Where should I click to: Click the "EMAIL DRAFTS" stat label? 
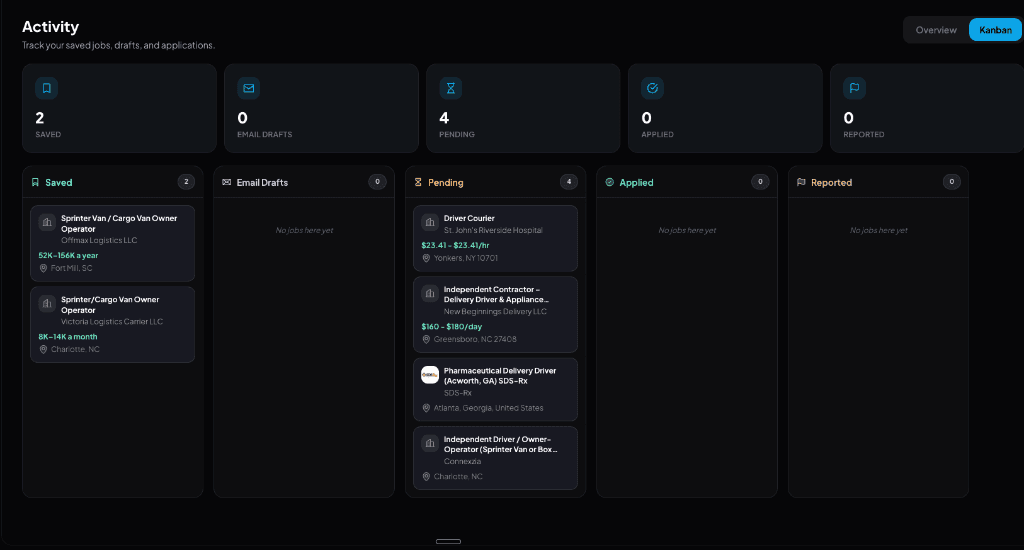[x=264, y=135]
